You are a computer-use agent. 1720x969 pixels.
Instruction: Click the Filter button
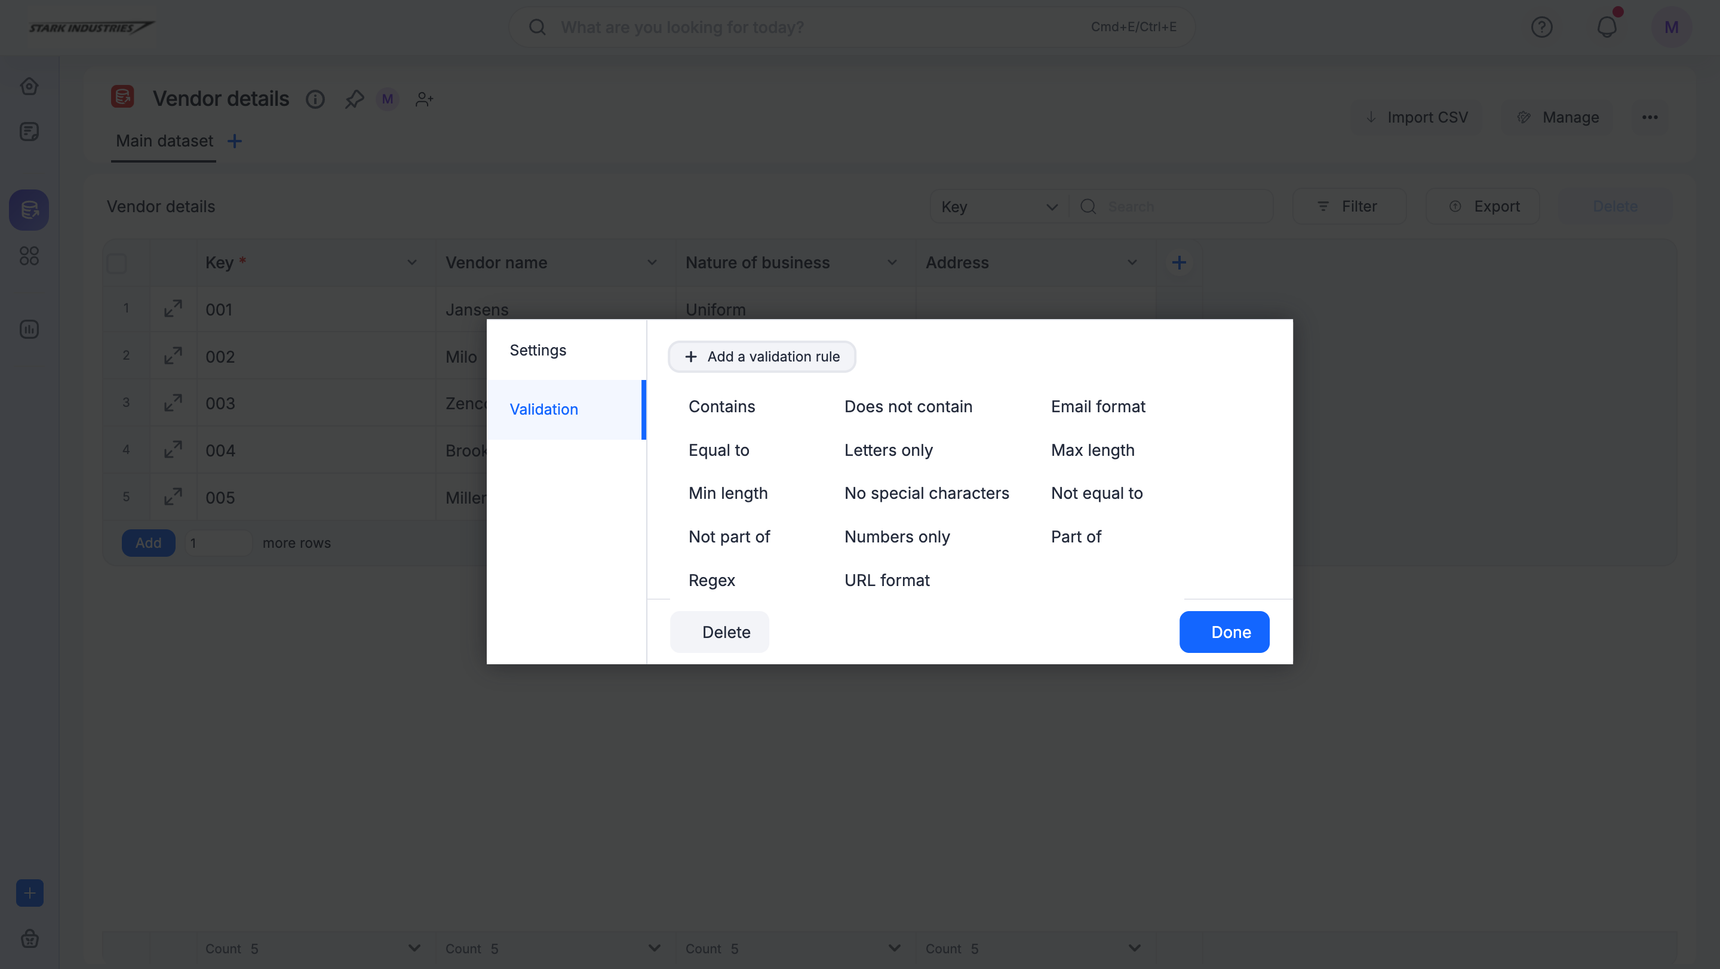[x=1349, y=206]
